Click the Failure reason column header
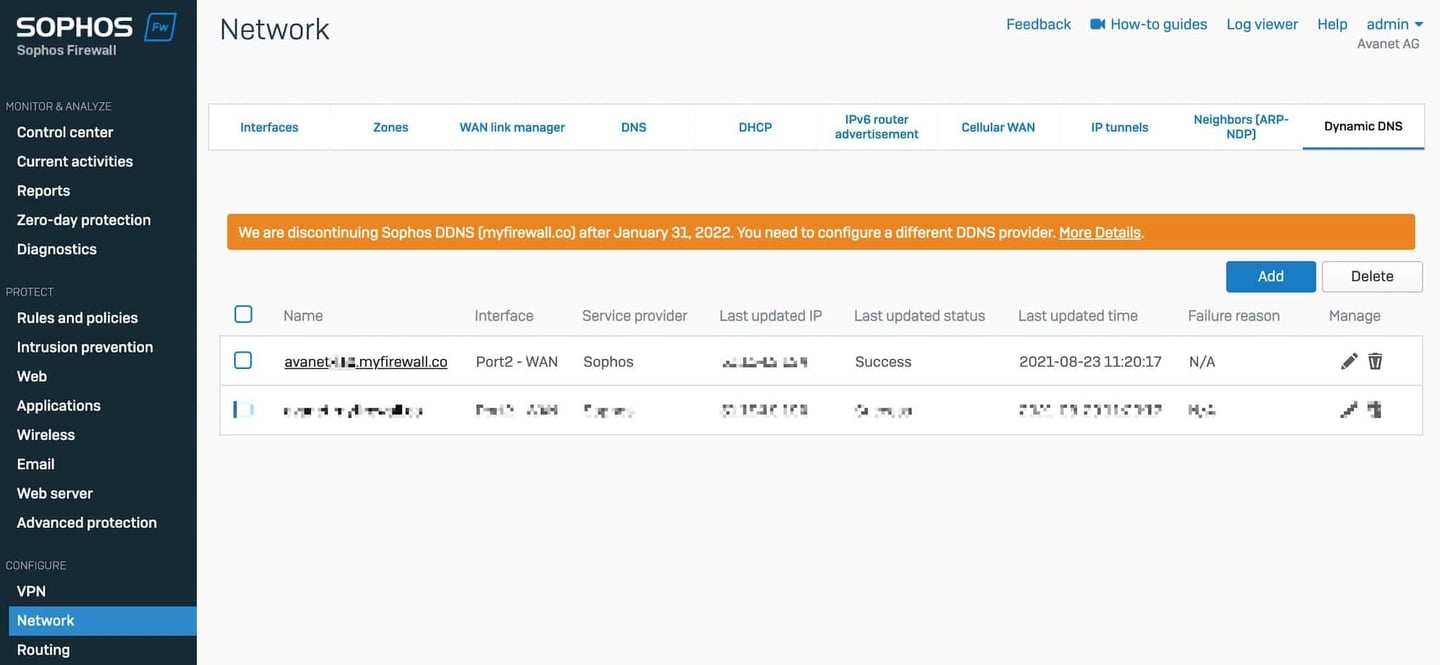 (x=1234, y=316)
